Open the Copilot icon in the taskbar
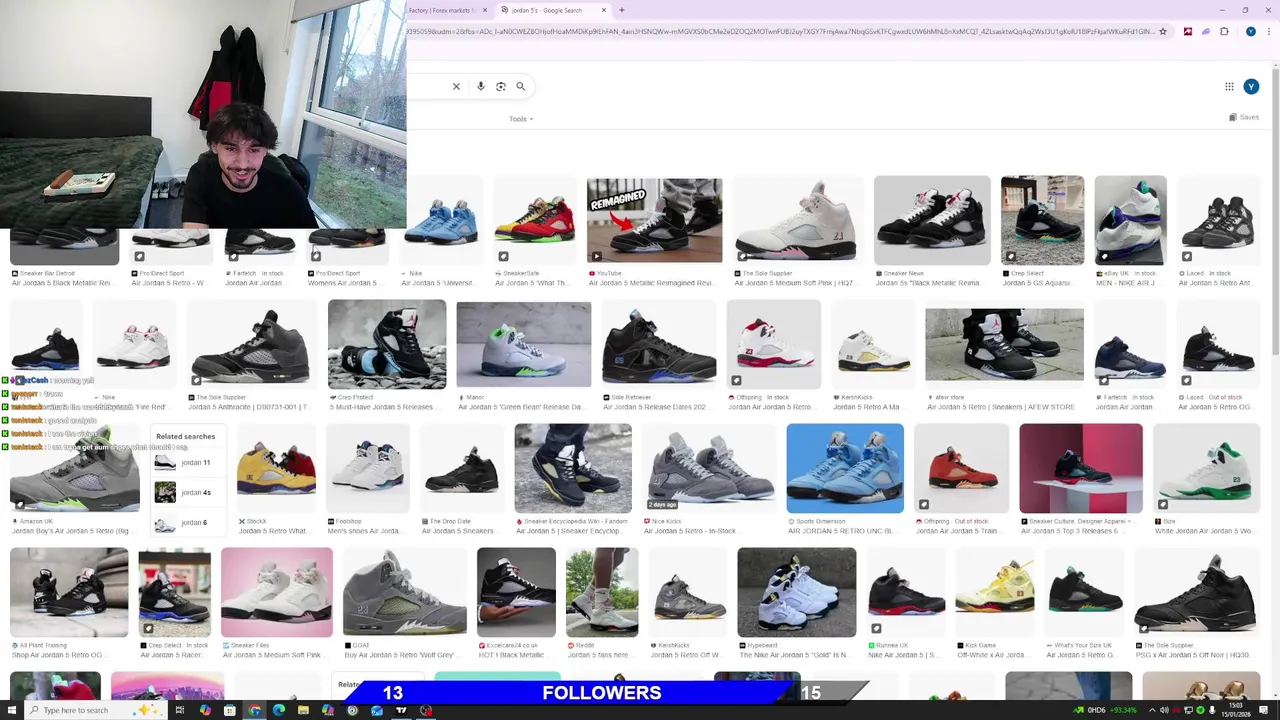The height and width of the screenshot is (720, 1280). 205,711
